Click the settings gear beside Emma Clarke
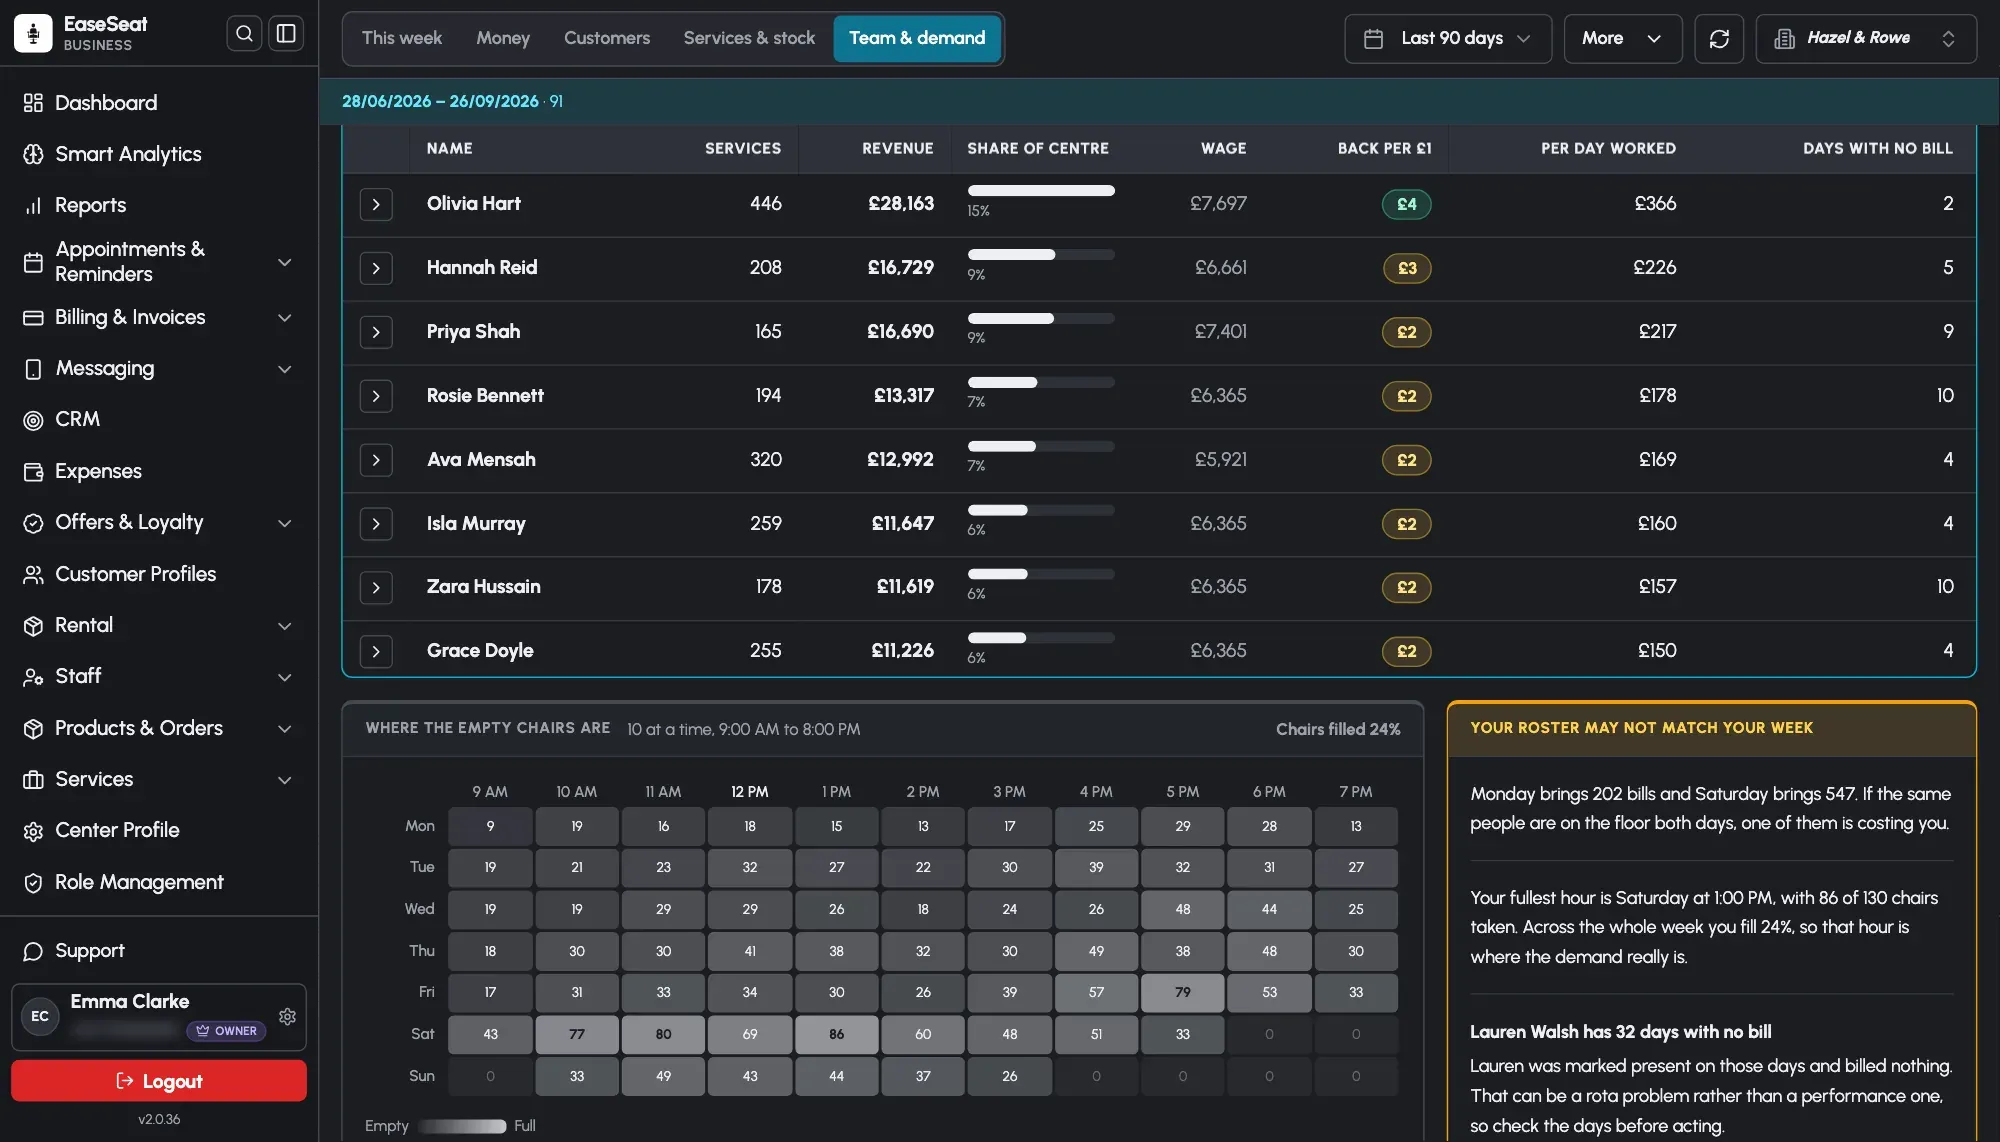The image size is (2000, 1142). (287, 1016)
